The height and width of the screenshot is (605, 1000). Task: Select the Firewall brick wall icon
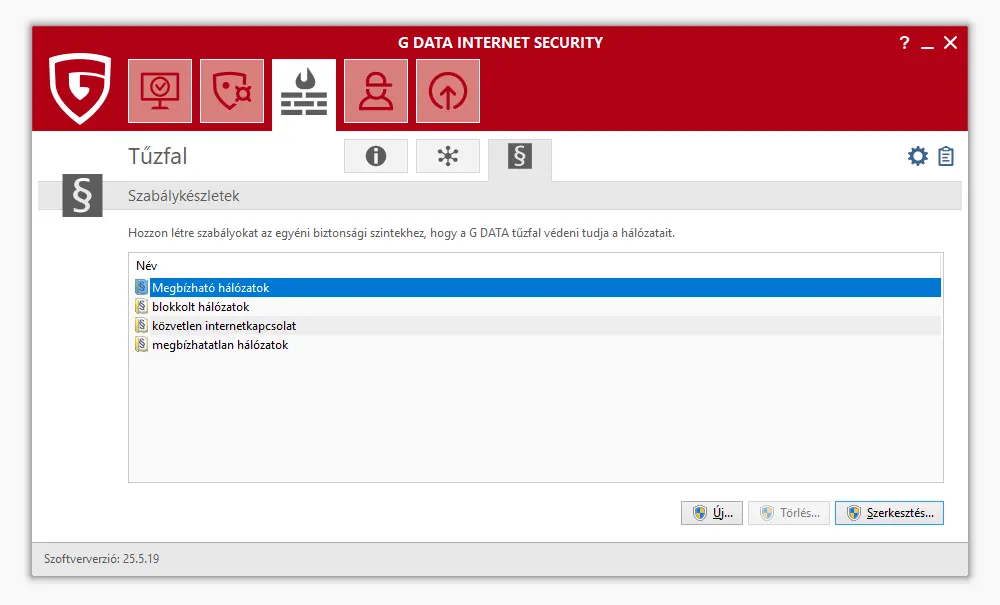tap(304, 91)
